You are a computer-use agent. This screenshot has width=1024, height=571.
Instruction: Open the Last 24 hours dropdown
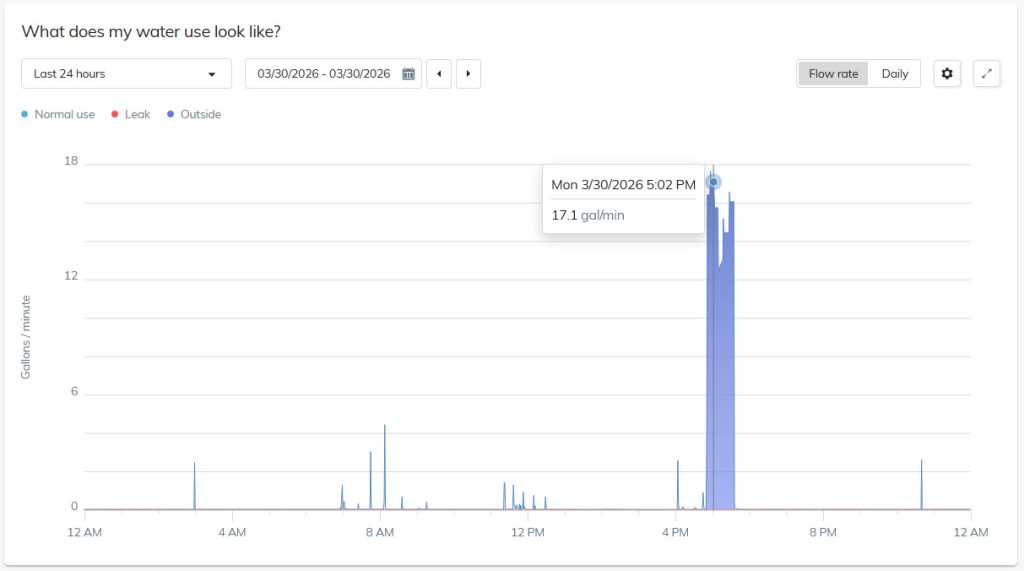pos(126,74)
